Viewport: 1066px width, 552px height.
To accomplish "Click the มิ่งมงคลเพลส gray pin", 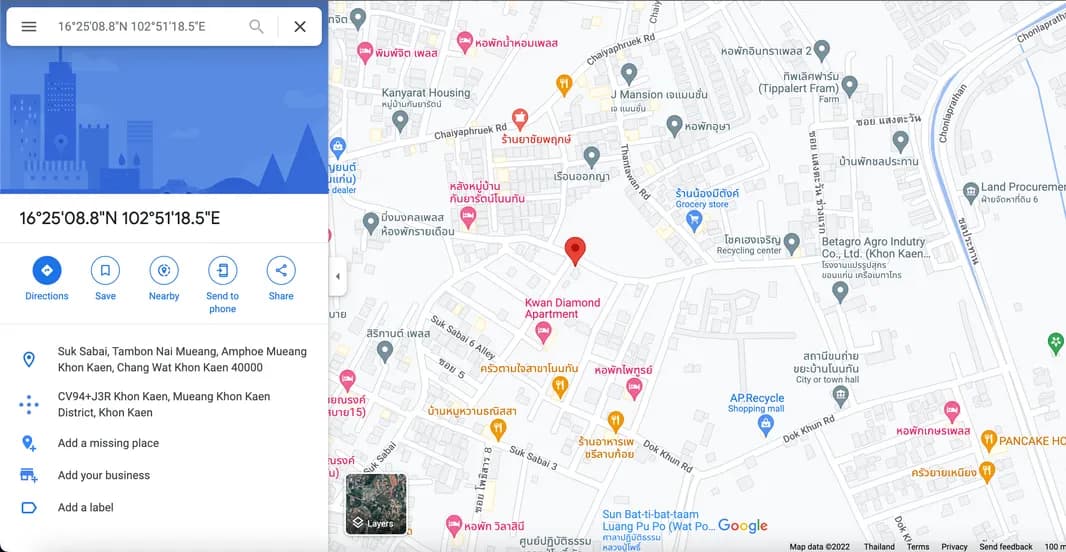I will (x=371, y=223).
